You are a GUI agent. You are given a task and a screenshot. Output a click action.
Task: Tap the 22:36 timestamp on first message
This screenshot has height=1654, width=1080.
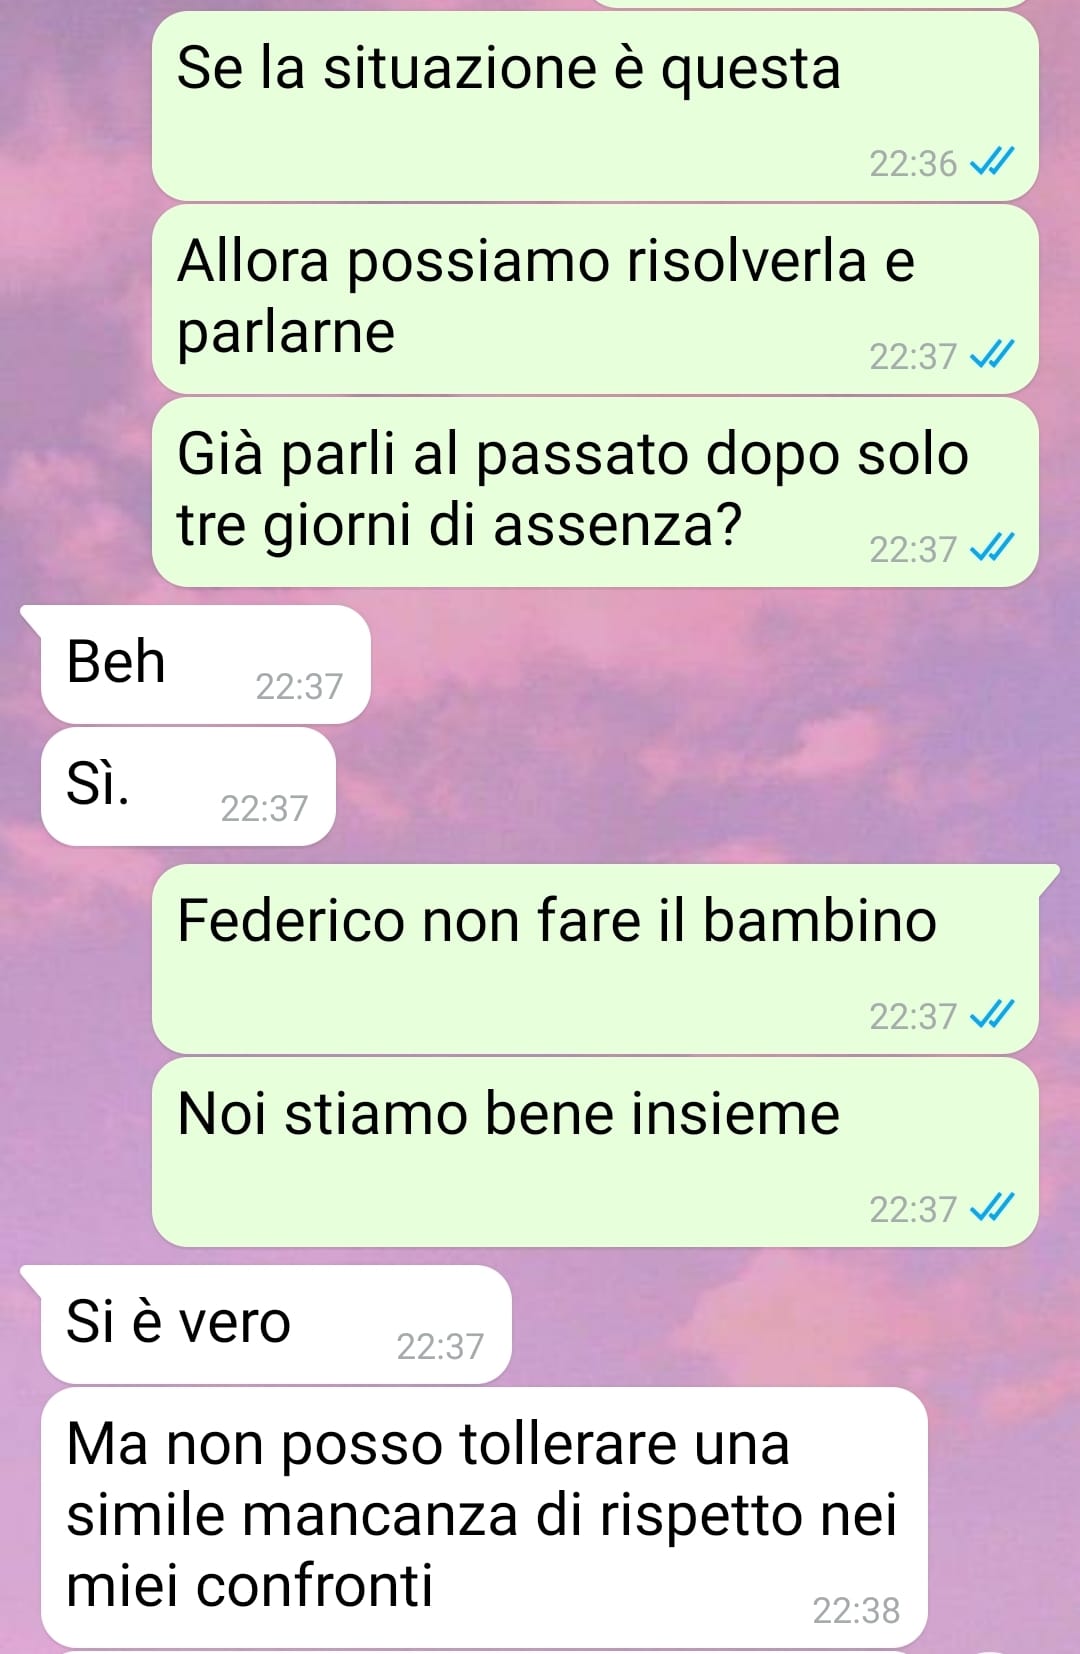click(913, 163)
